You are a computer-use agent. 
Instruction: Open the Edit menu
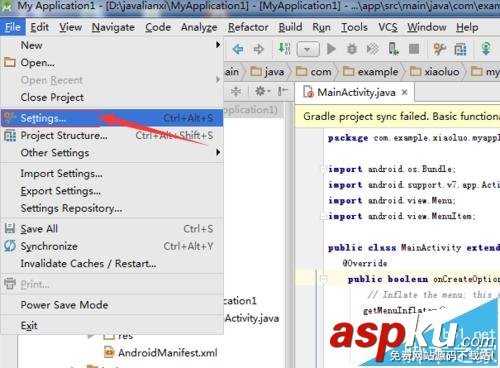pyautogui.click(x=39, y=27)
